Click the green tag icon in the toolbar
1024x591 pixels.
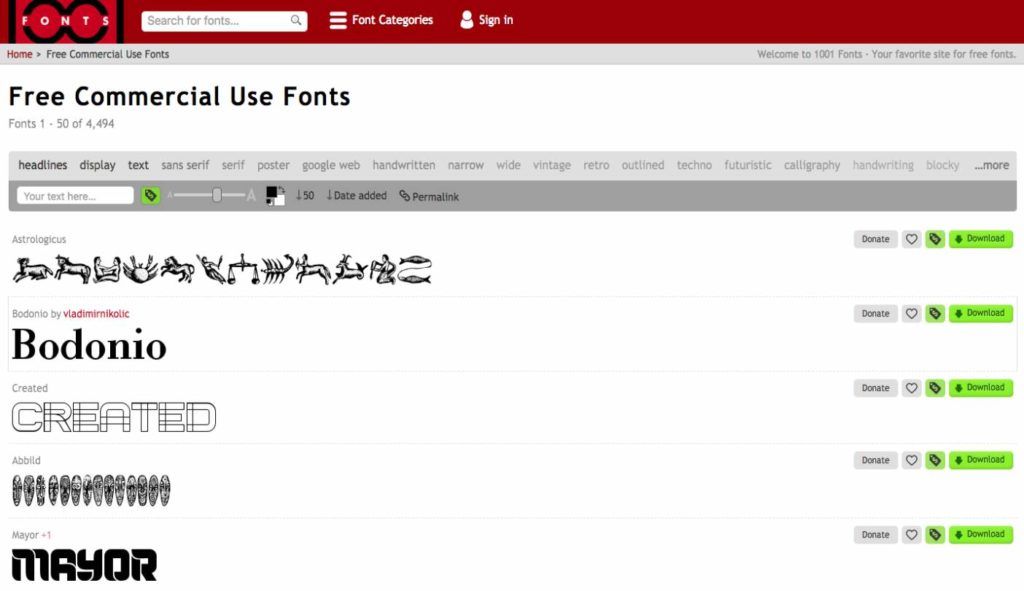(150, 195)
